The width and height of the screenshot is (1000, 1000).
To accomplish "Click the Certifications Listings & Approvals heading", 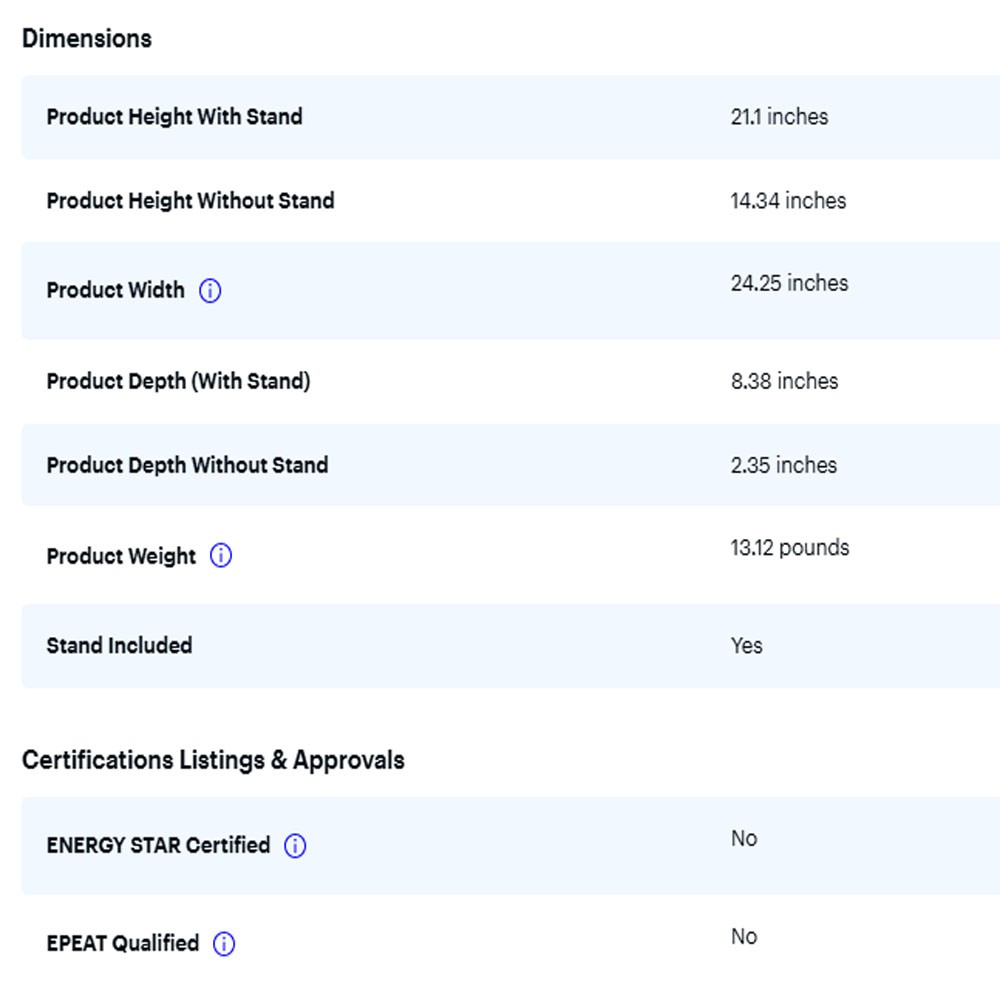I will (x=213, y=760).
